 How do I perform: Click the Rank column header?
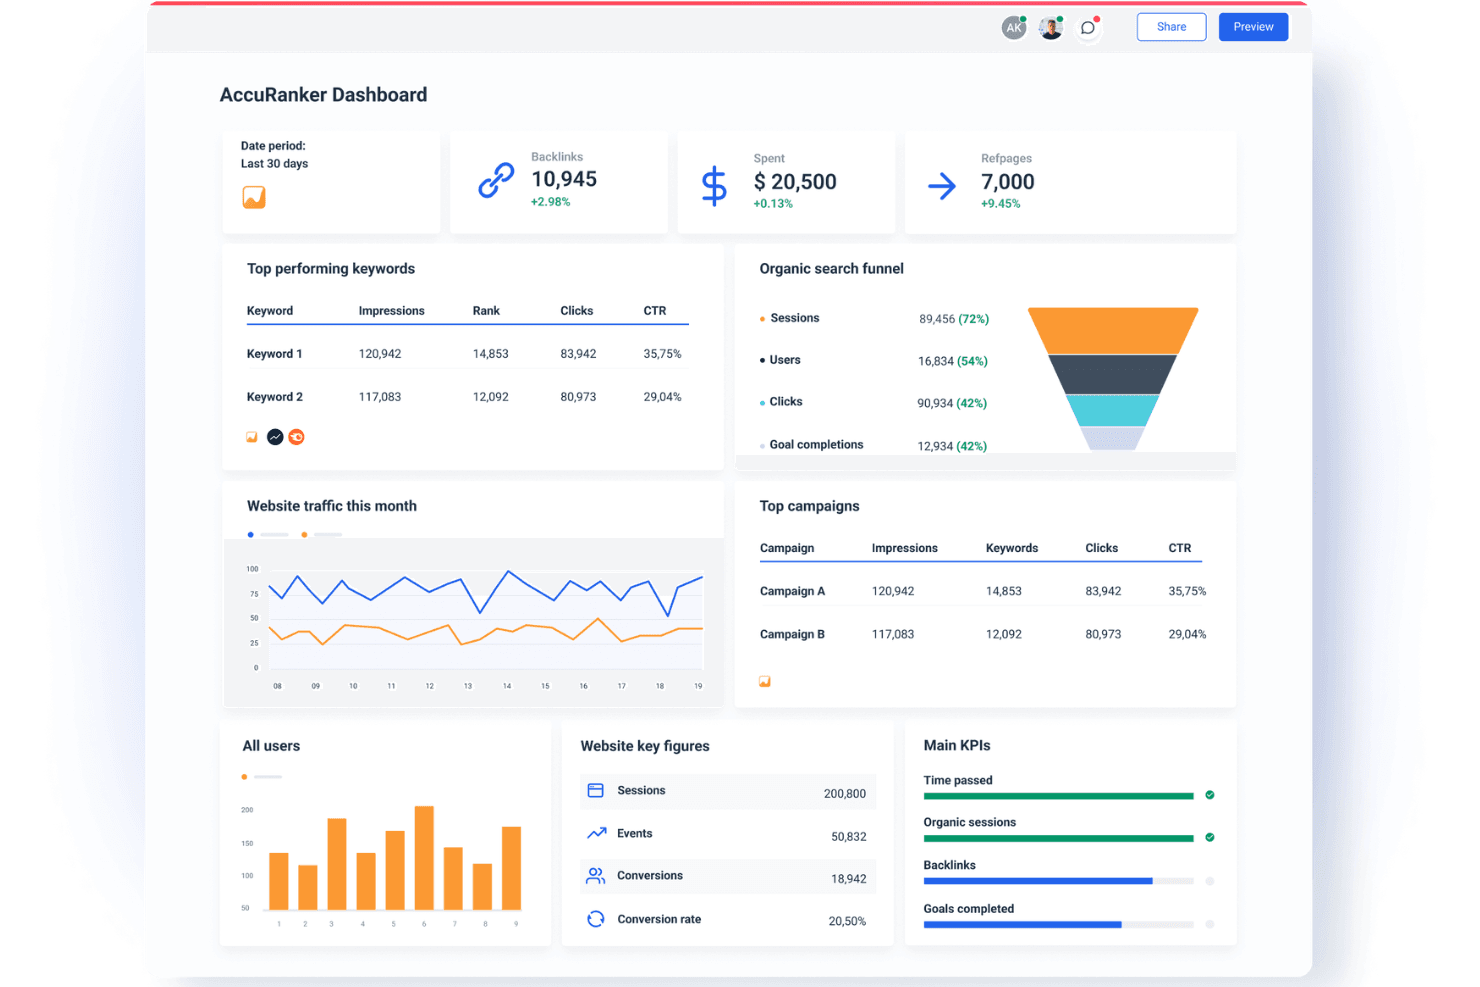point(486,311)
